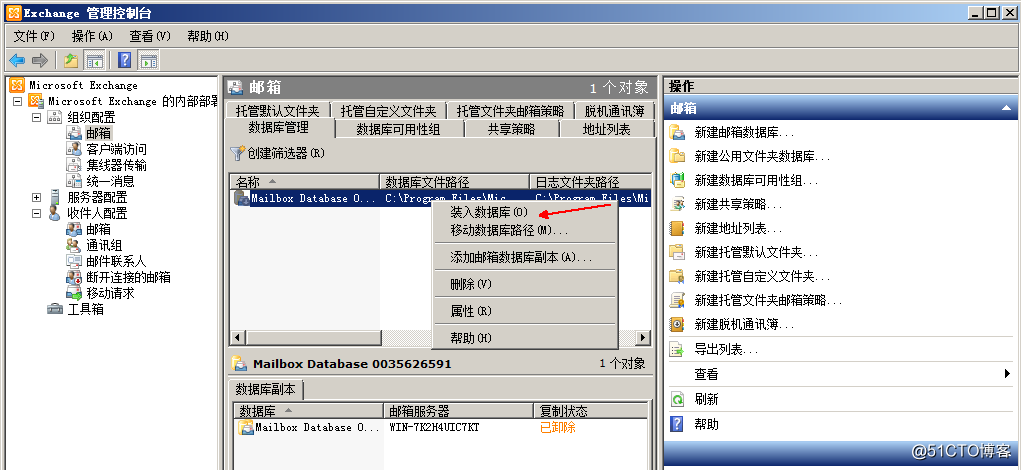Click the Microsoft Exchange root node icon
This screenshot has height=470, width=1021.
(18, 85)
